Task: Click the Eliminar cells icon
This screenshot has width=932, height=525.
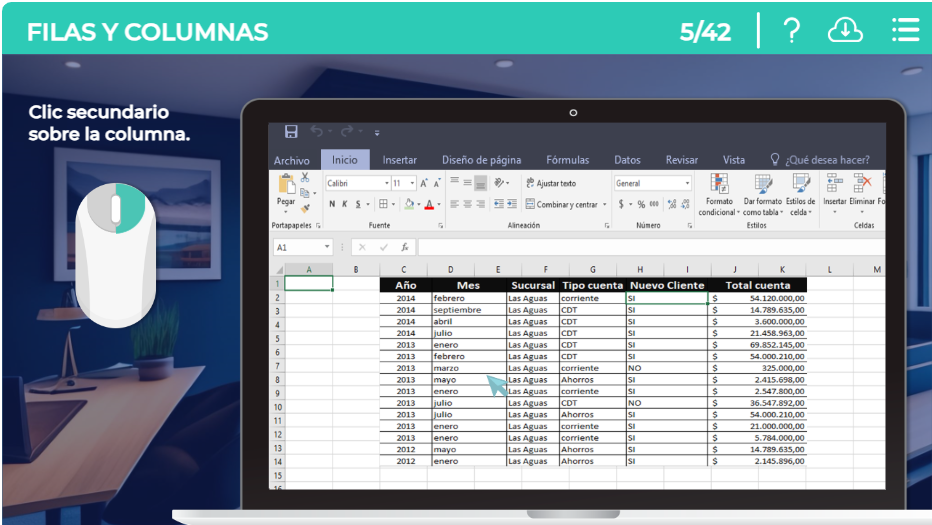Action: tap(862, 184)
